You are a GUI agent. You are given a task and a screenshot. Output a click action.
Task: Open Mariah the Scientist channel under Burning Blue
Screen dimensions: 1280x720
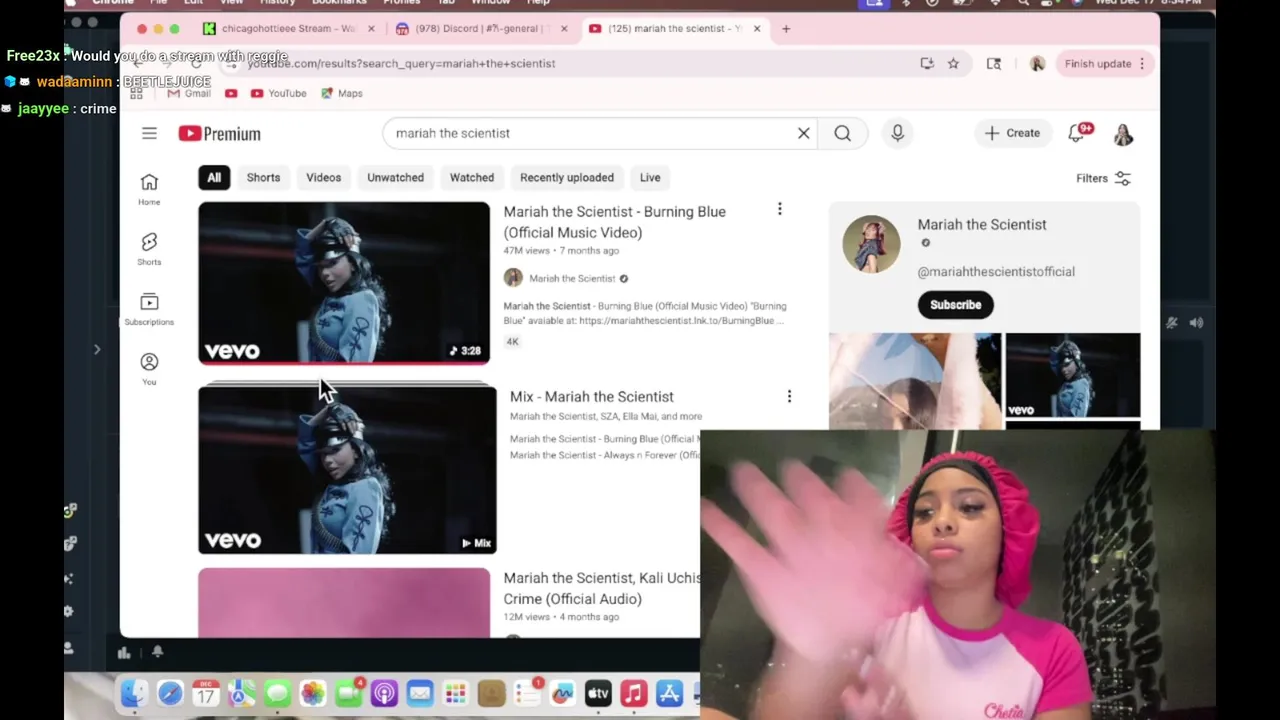pyautogui.click(x=572, y=278)
